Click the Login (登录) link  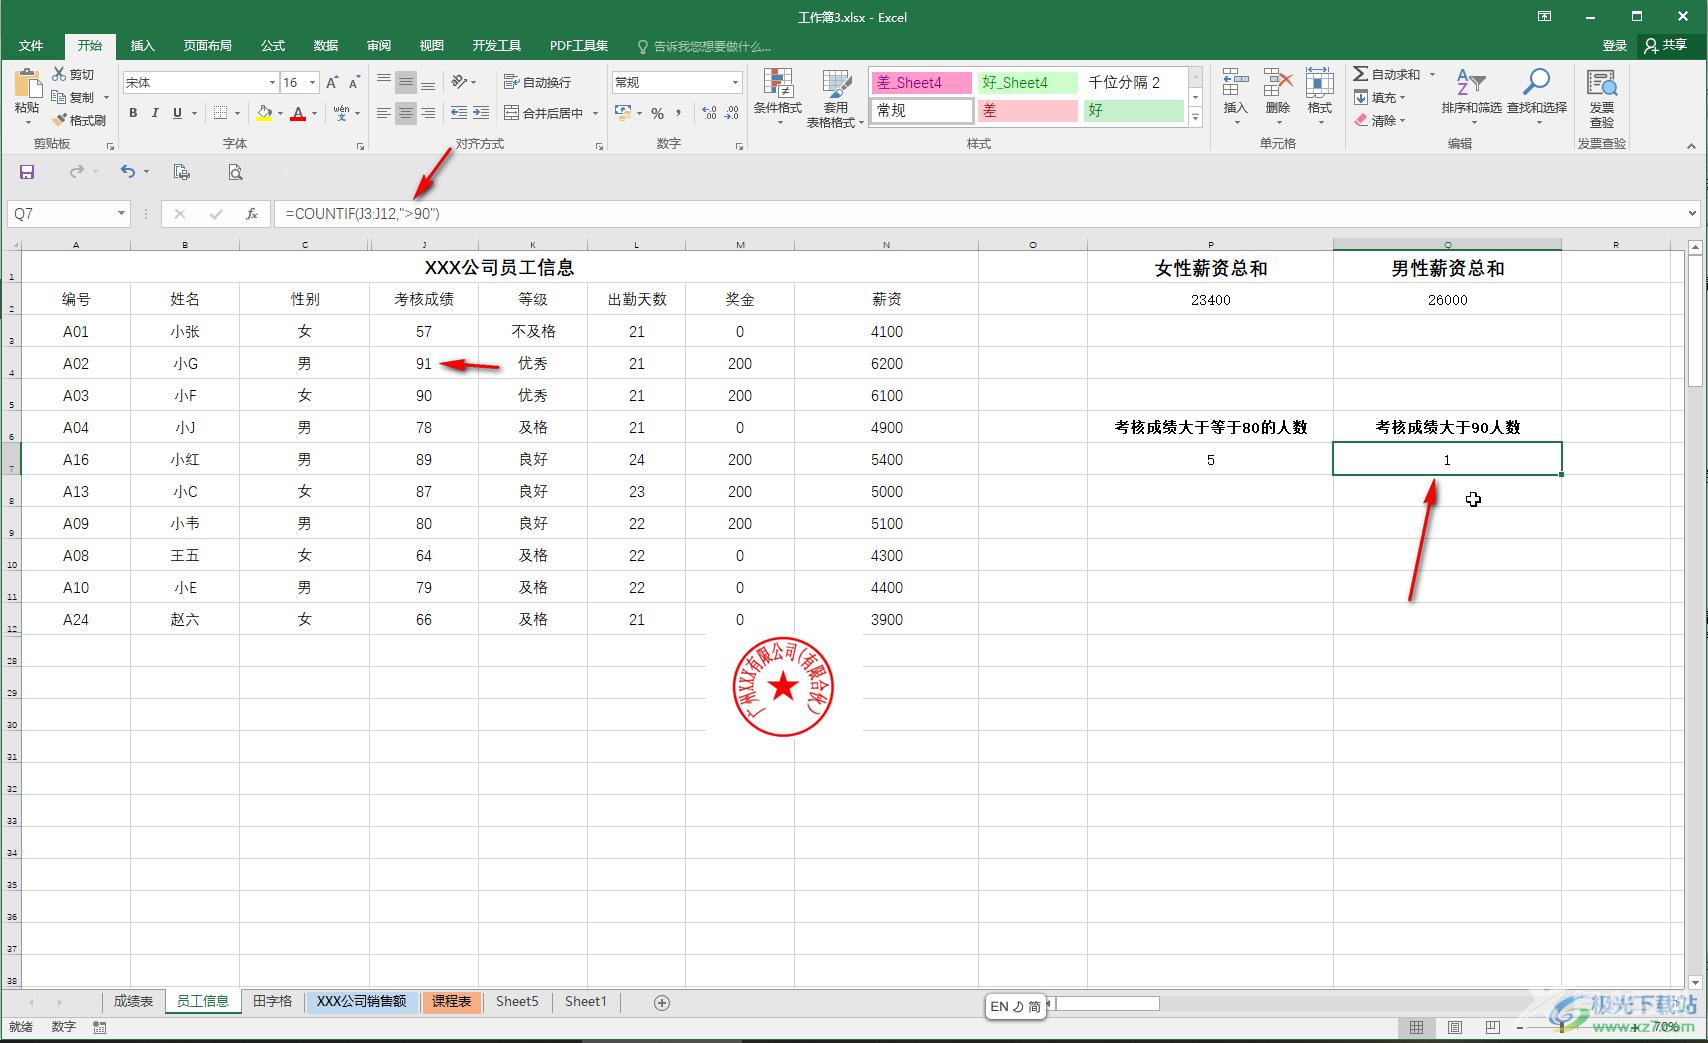pyautogui.click(x=1614, y=45)
